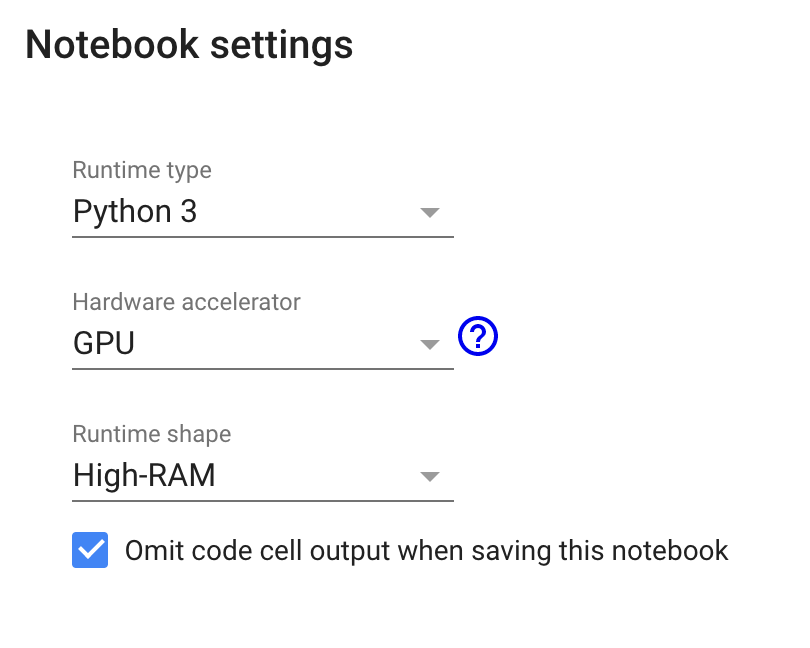
Task: Toggle the 'Omit code cell output when saving' label
Action: tap(427, 551)
